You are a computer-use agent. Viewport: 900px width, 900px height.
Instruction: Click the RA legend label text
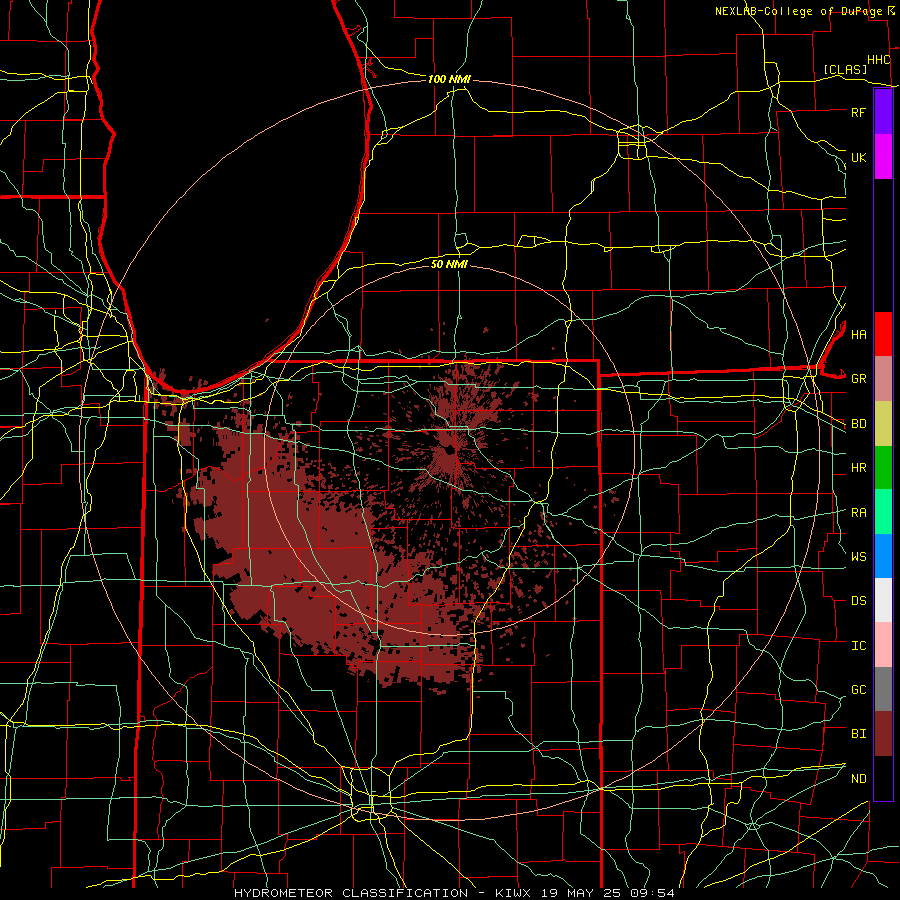click(858, 513)
